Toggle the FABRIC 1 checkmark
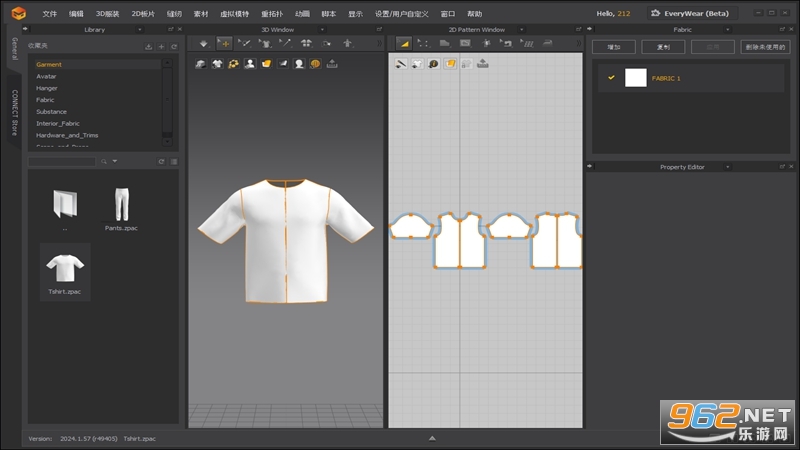Viewport: 800px width, 450px height. coord(611,78)
